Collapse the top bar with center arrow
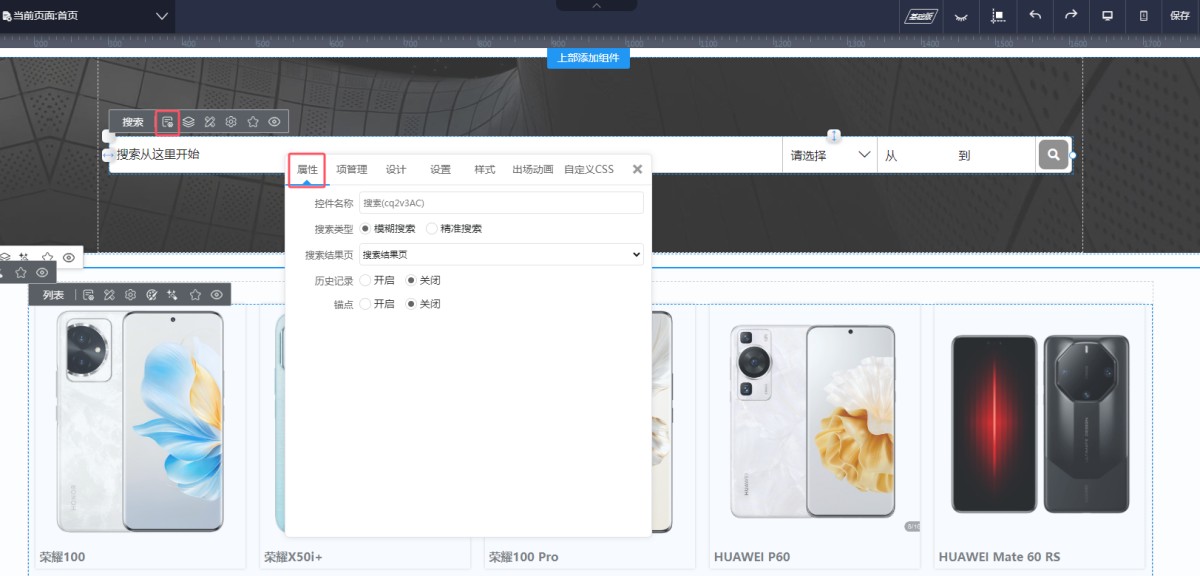The width and height of the screenshot is (1200, 576). coord(597,5)
